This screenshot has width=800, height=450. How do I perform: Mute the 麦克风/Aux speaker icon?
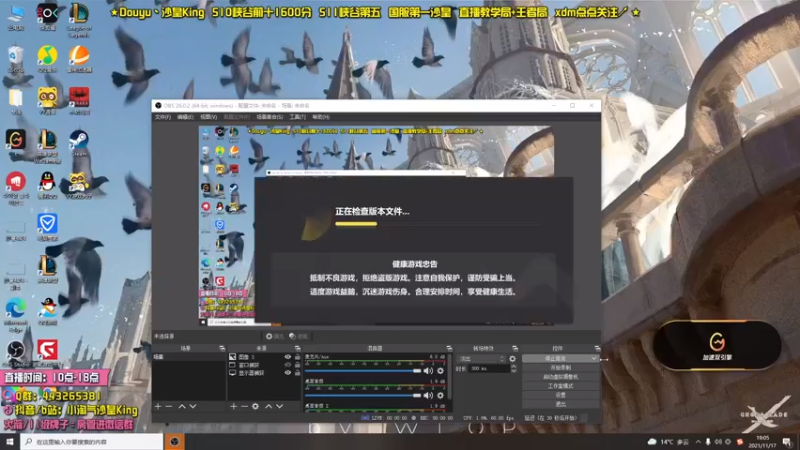[429, 371]
